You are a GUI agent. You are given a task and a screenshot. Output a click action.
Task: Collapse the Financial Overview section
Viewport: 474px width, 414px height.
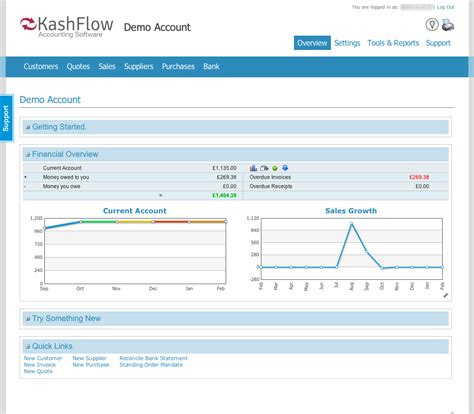pos(28,155)
